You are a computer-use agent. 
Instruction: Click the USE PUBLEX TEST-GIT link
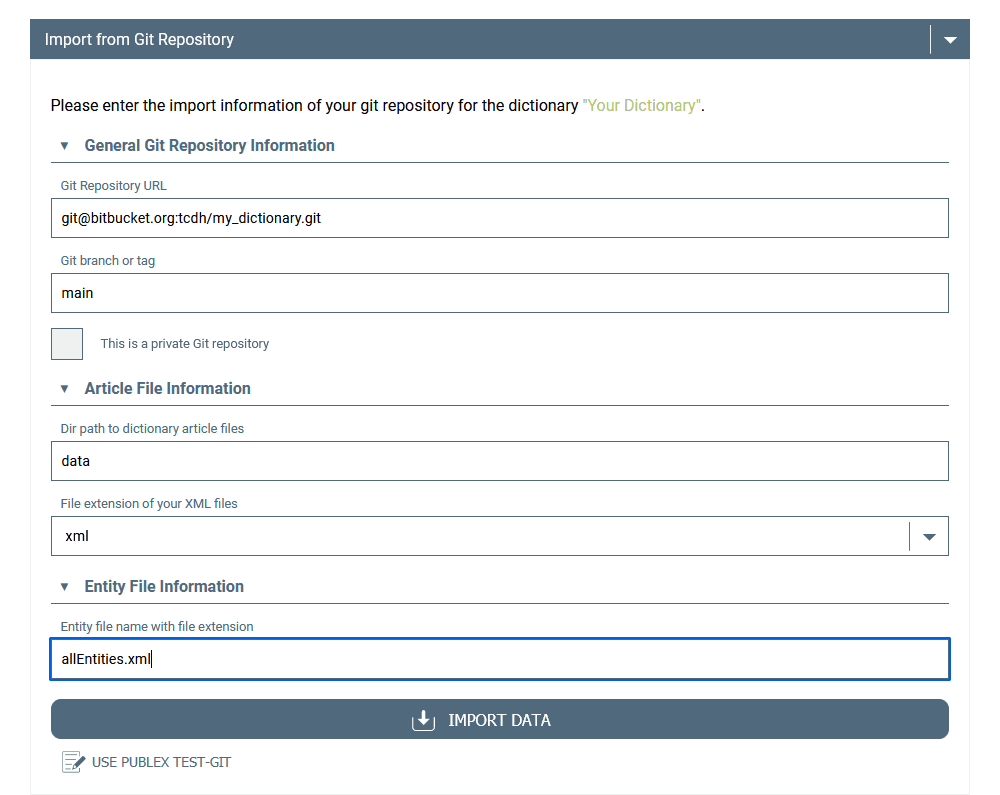[x=161, y=762]
